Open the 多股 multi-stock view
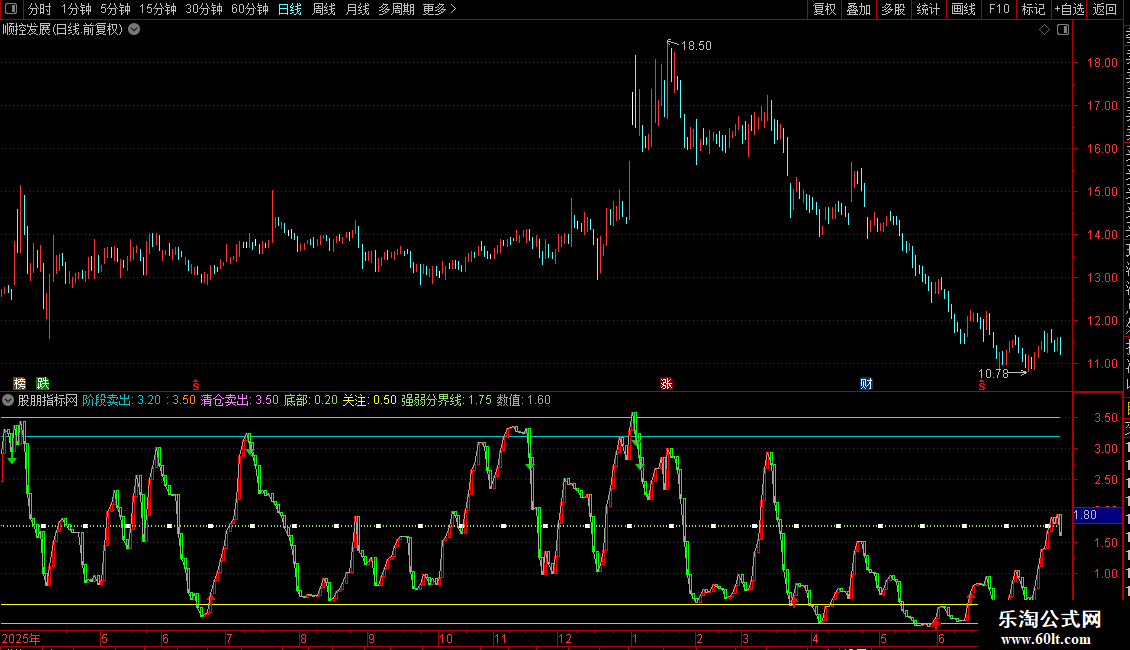This screenshot has height=650, width=1130. (894, 9)
